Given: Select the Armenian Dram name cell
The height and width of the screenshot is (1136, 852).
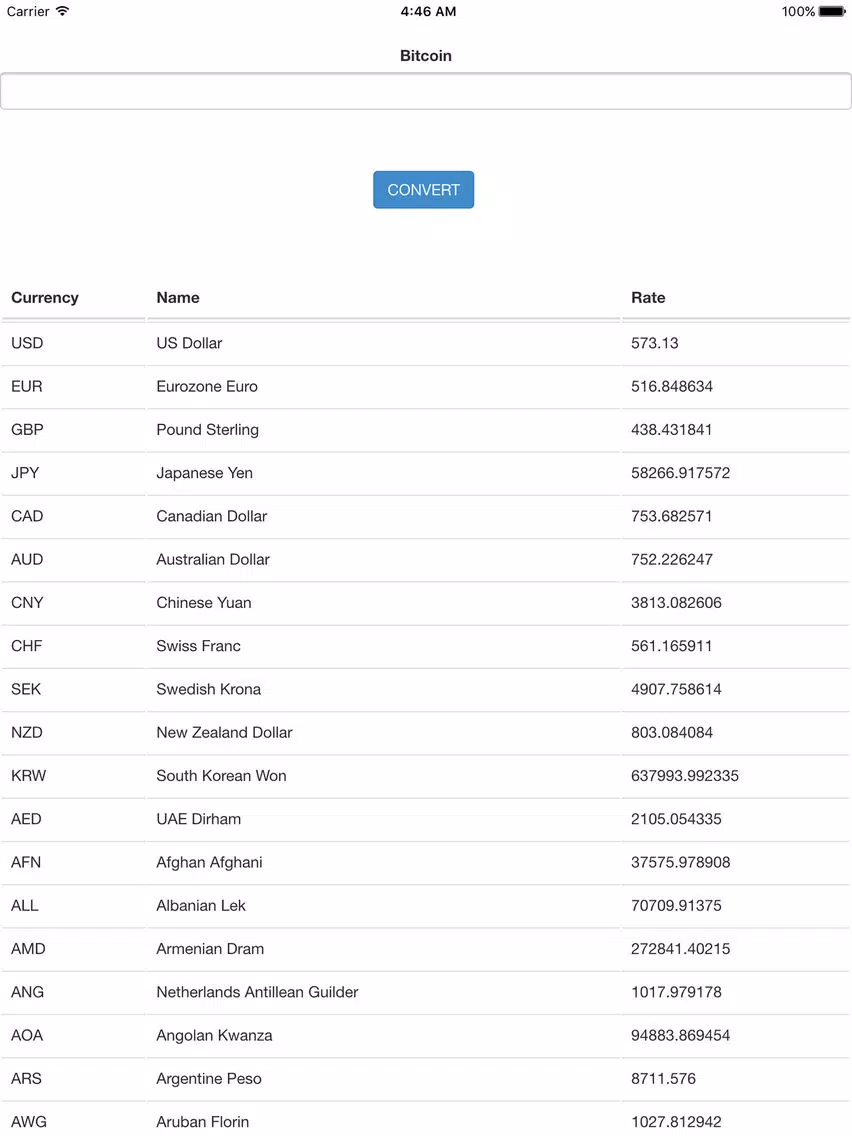Looking at the screenshot, I should point(210,949).
